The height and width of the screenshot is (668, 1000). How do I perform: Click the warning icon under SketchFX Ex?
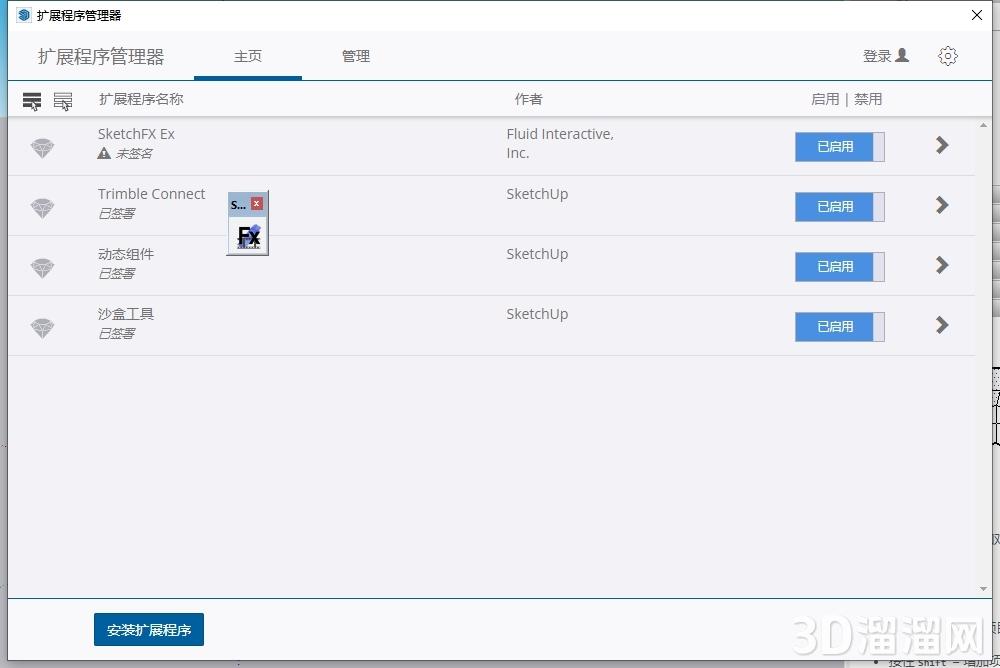point(104,153)
